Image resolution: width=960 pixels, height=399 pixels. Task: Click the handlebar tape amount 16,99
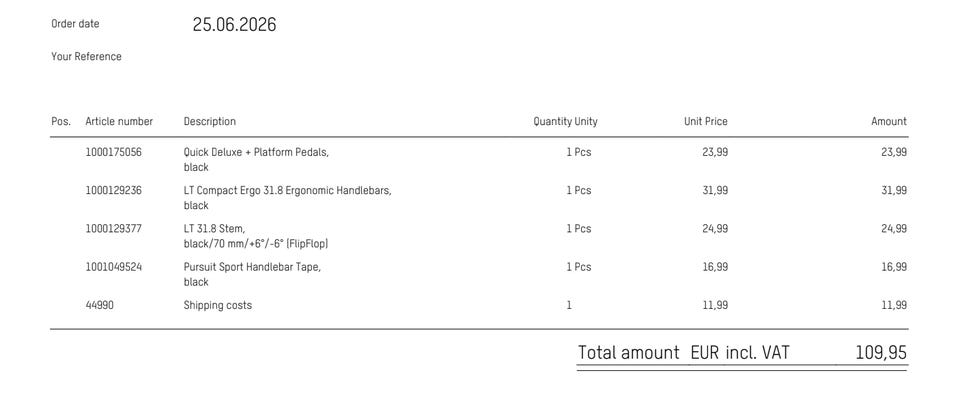(x=894, y=267)
